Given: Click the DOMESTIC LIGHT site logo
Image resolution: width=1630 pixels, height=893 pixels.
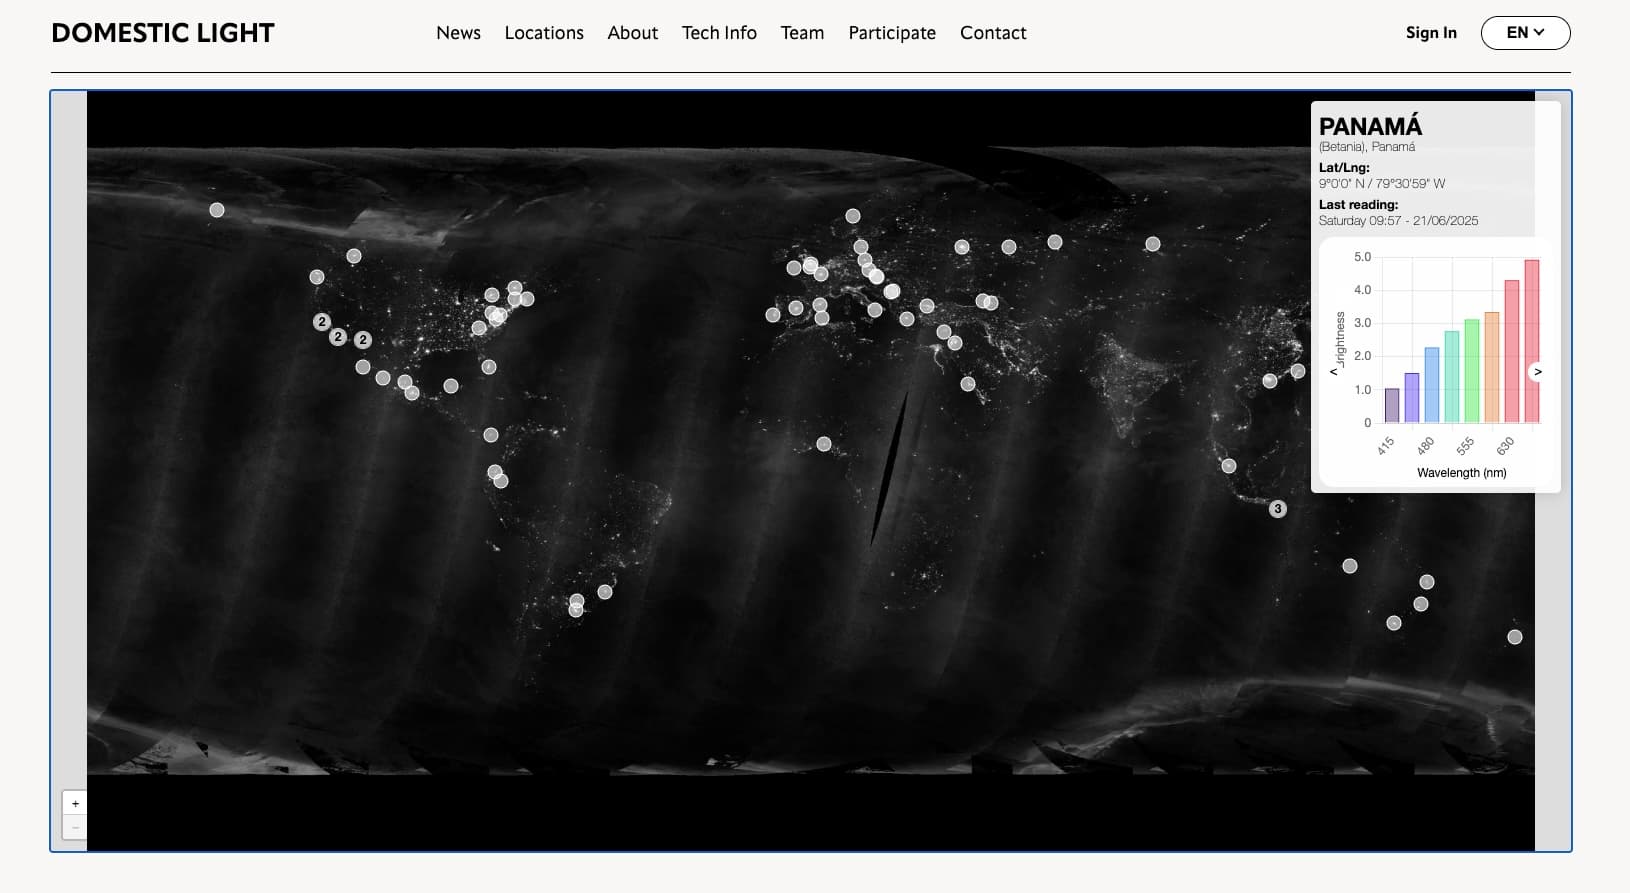Looking at the screenshot, I should (163, 33).
